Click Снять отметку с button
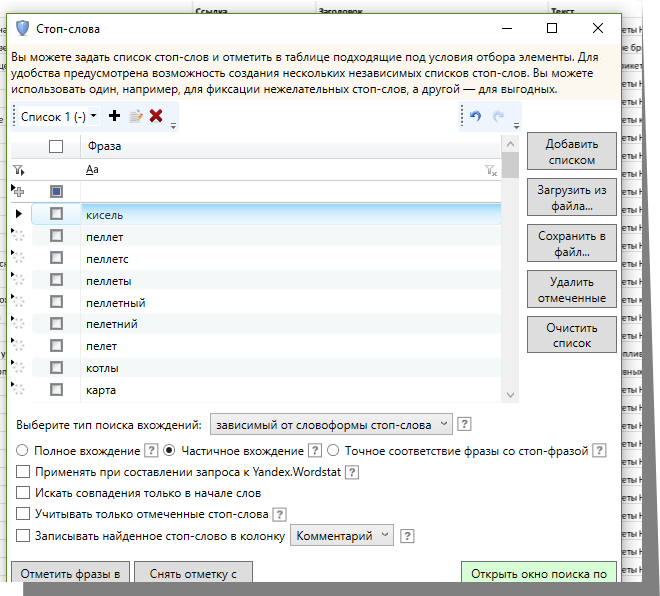The height and width of the screenshot is (596, 660). coord(193,572)
